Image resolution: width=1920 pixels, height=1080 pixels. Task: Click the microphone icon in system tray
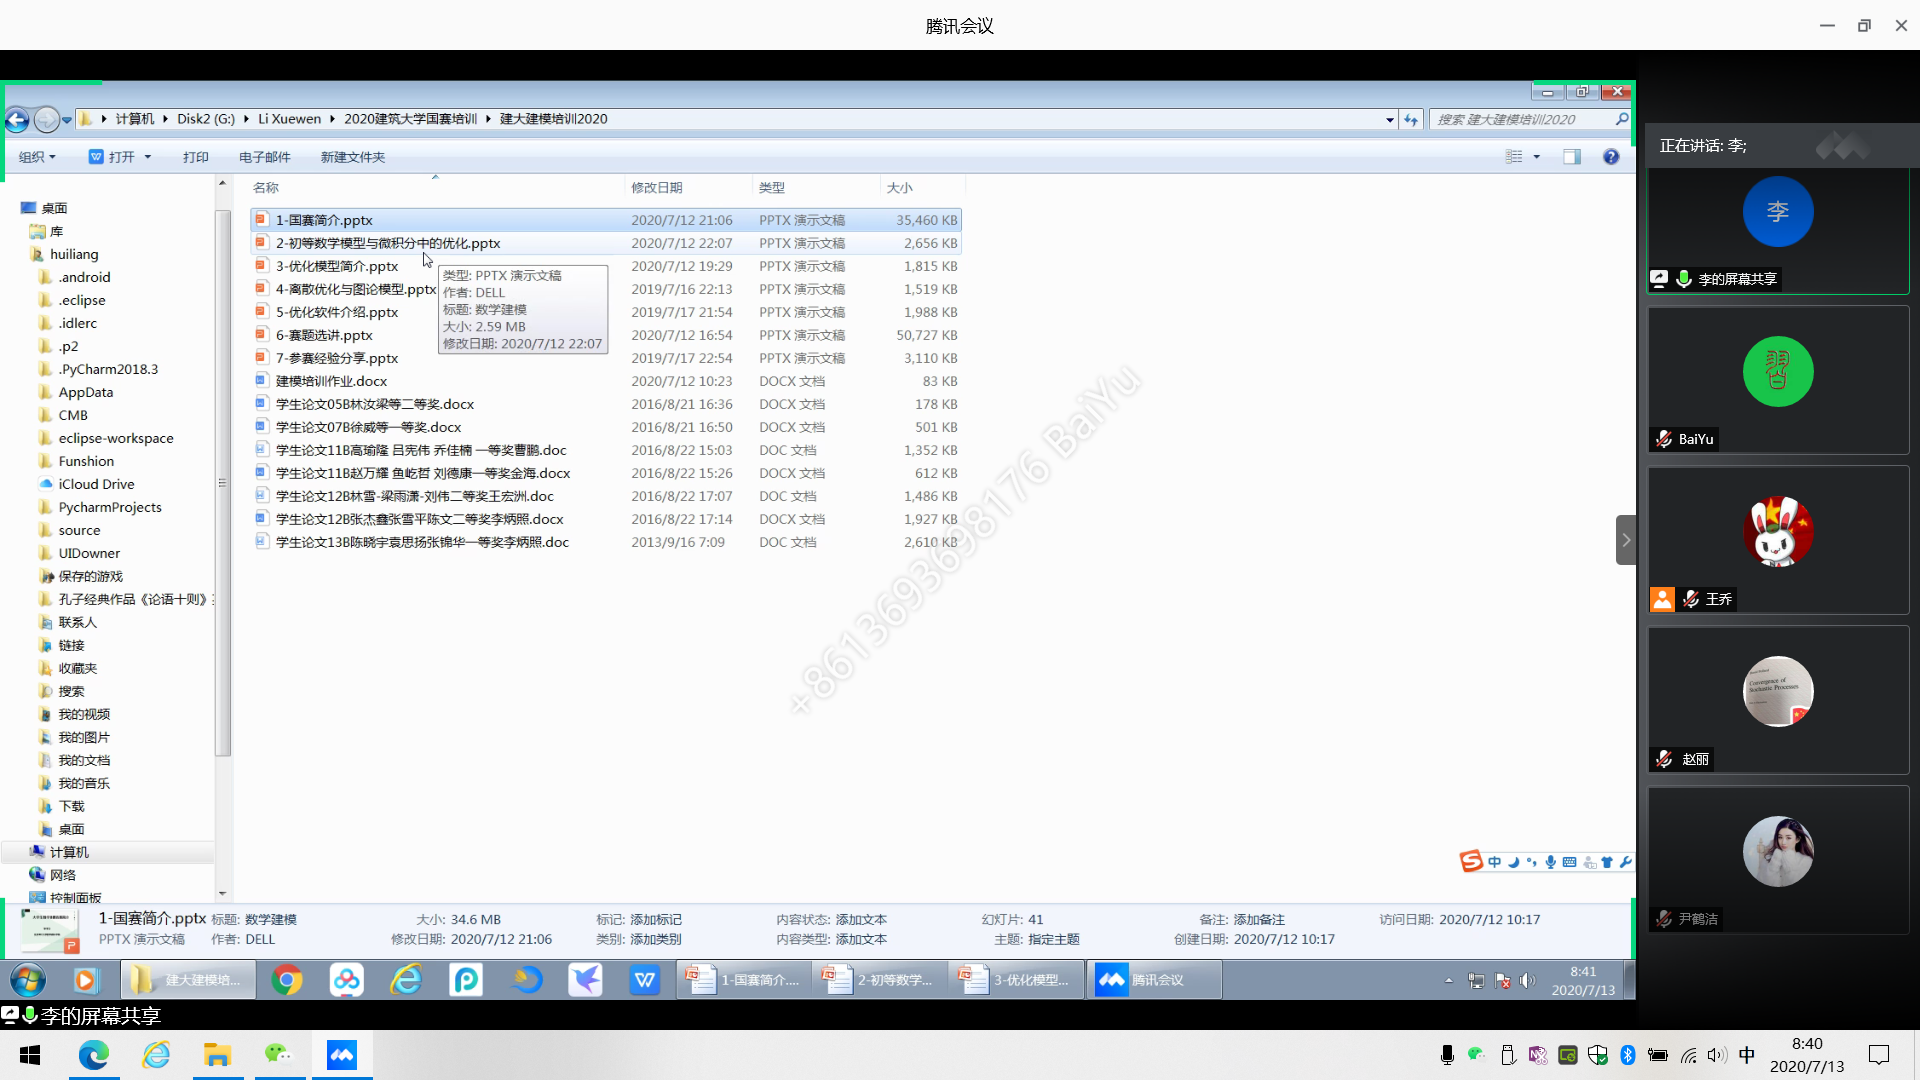tap(1447, 1055)
